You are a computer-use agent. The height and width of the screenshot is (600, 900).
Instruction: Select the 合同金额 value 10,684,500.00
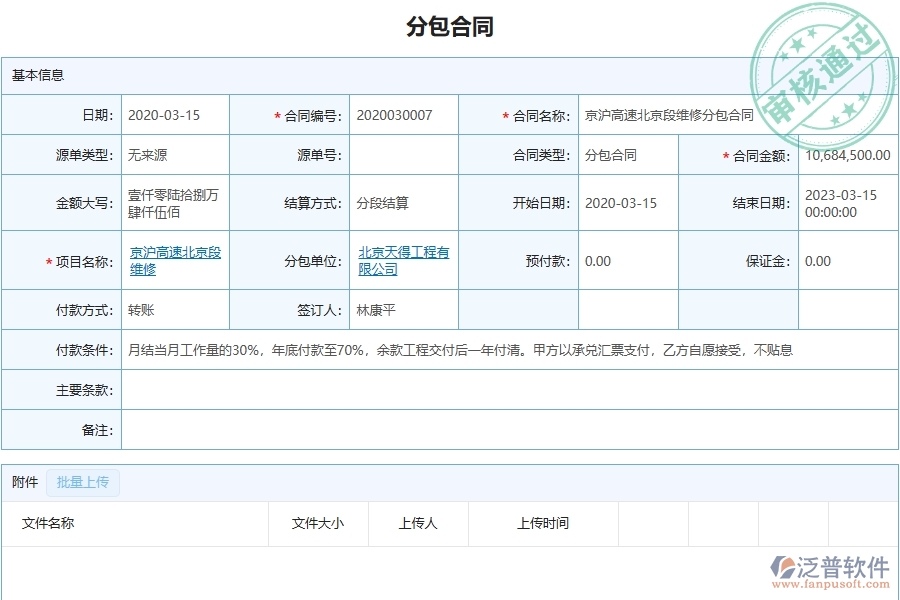pyautogui.click(x=844, y=155)
